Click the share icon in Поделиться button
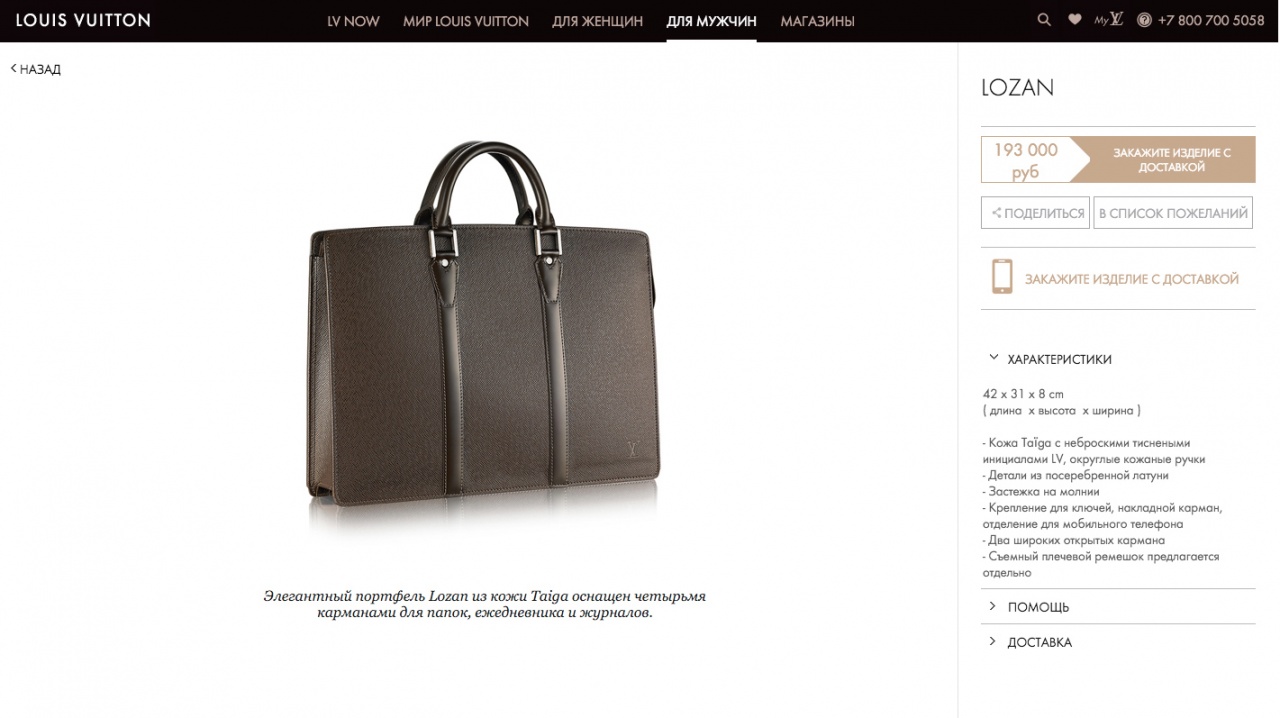Viewport: 1280px width, 718px height. tap(996, 213)
